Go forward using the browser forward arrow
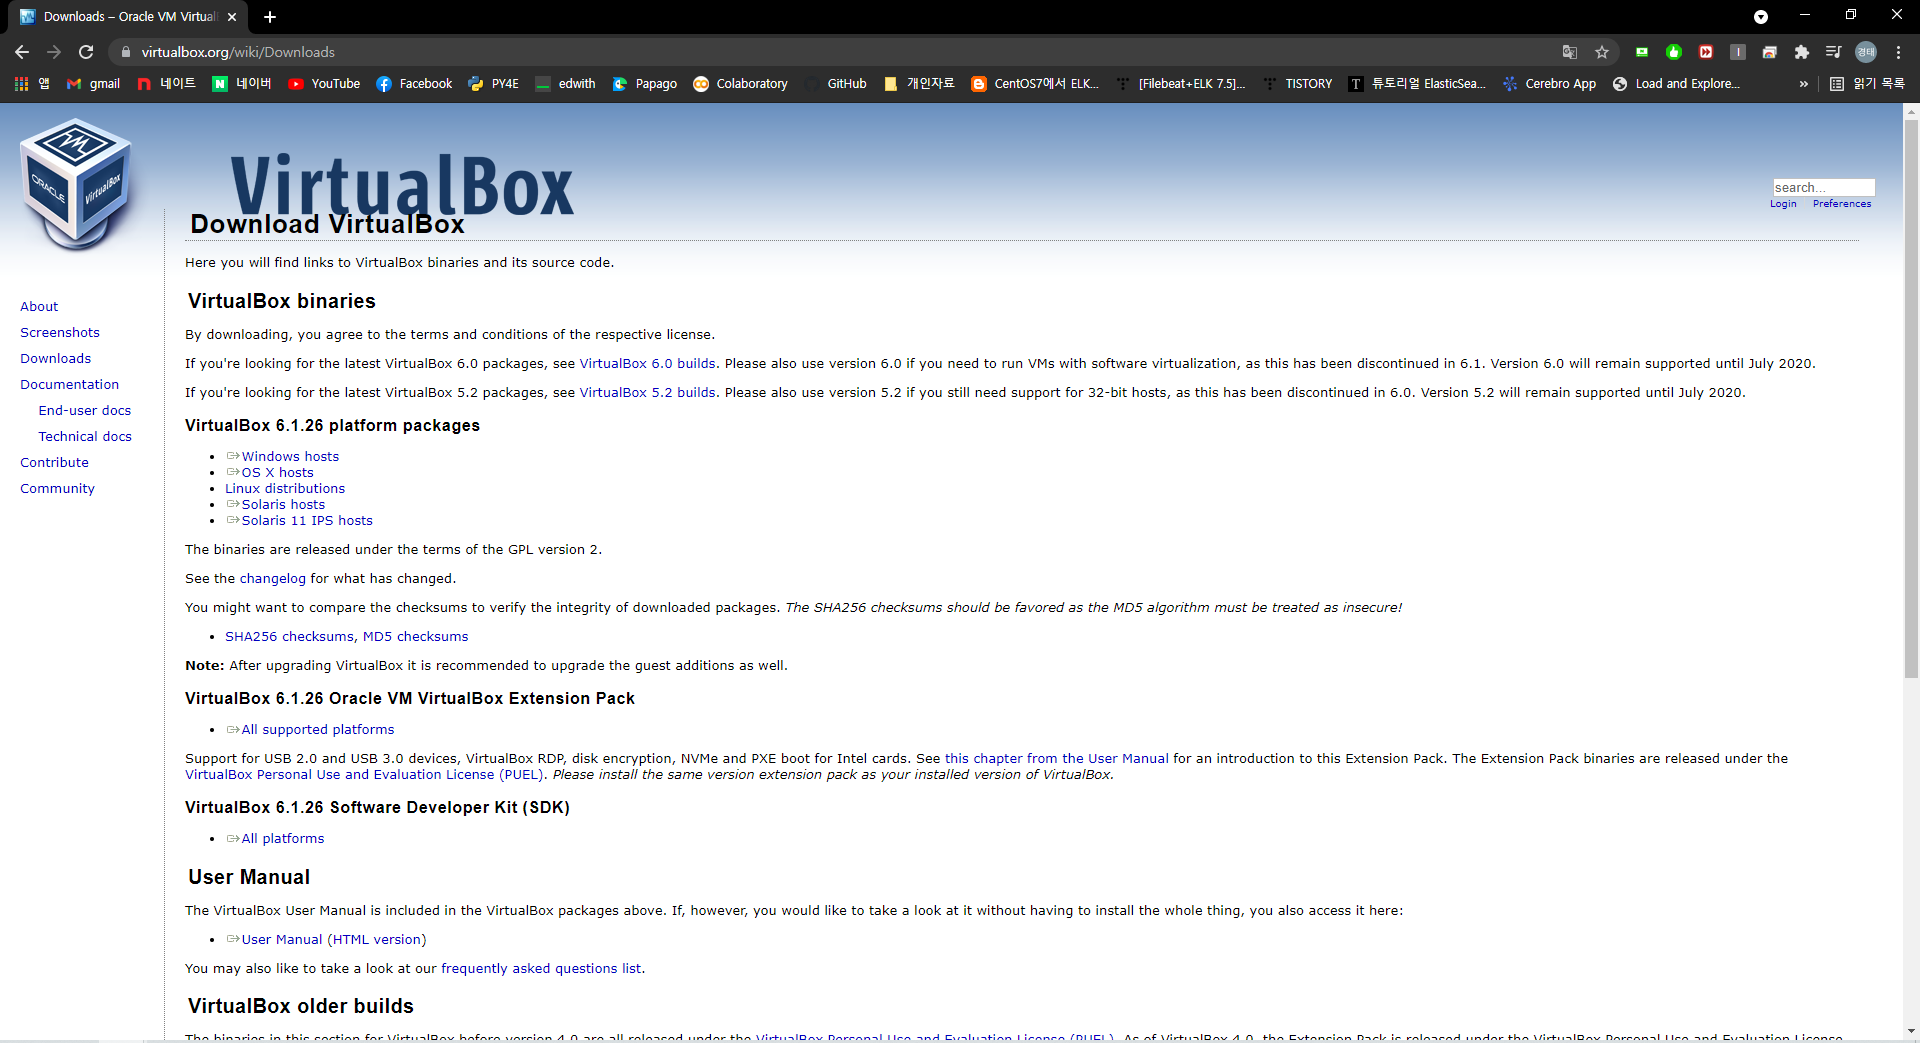The height and width of the screenshot is (1043, 1920). [54, 52]
